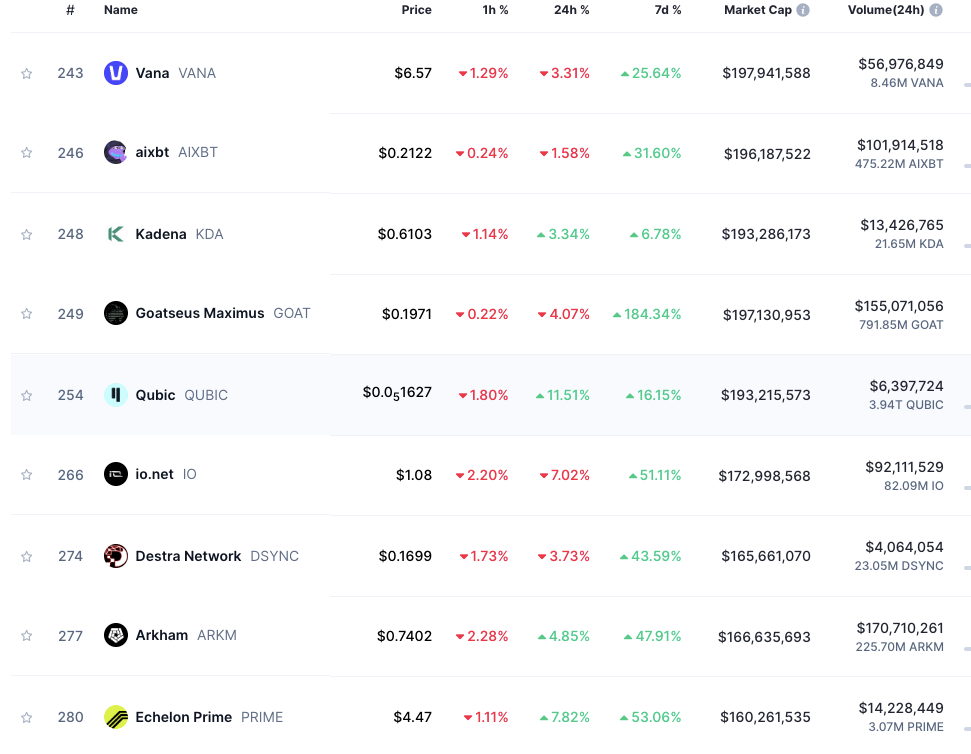The height and width of the screenshot is (754, 971).
Task: Click the Kadena coin logo
Action: tap(114, 233)
